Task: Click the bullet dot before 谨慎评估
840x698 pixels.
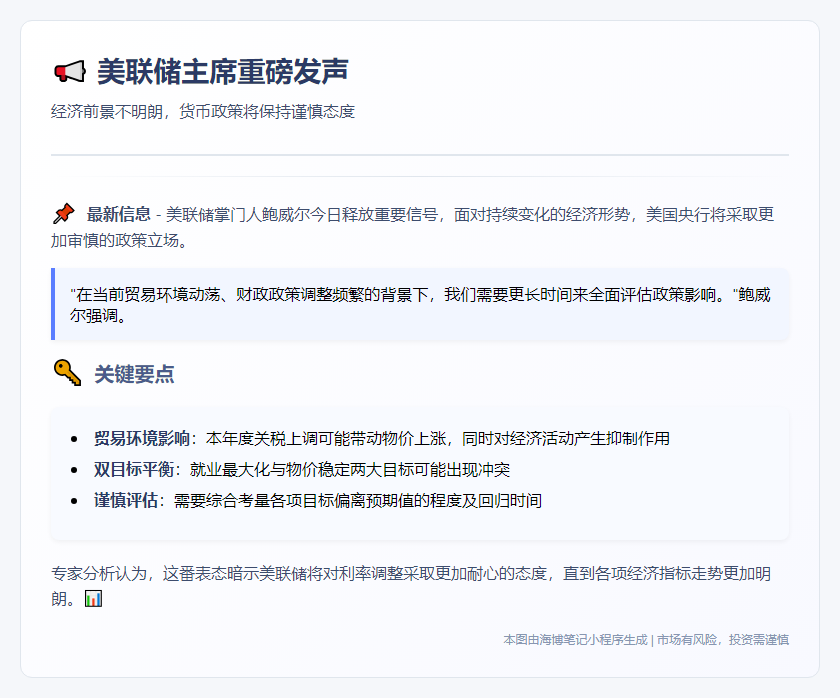Action: pyautogui.click(x=75, y=501)
